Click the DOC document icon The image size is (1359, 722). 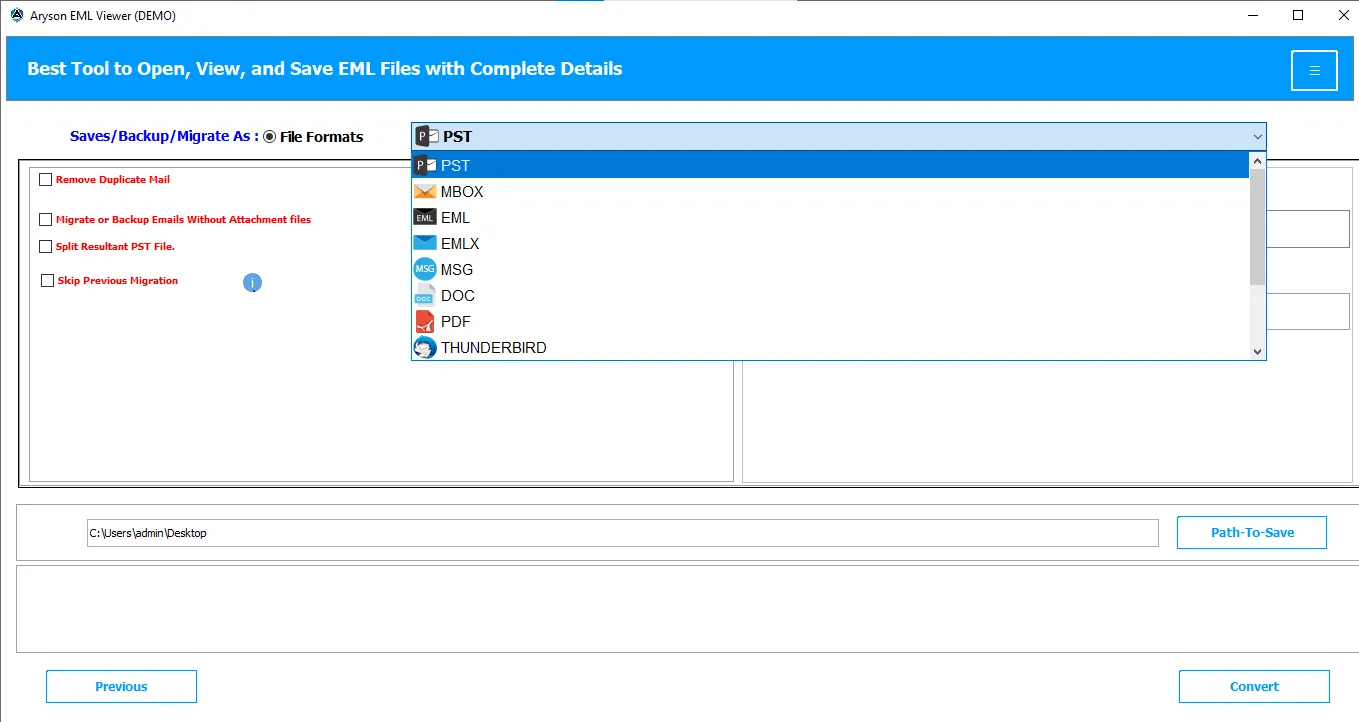point(425,296)
